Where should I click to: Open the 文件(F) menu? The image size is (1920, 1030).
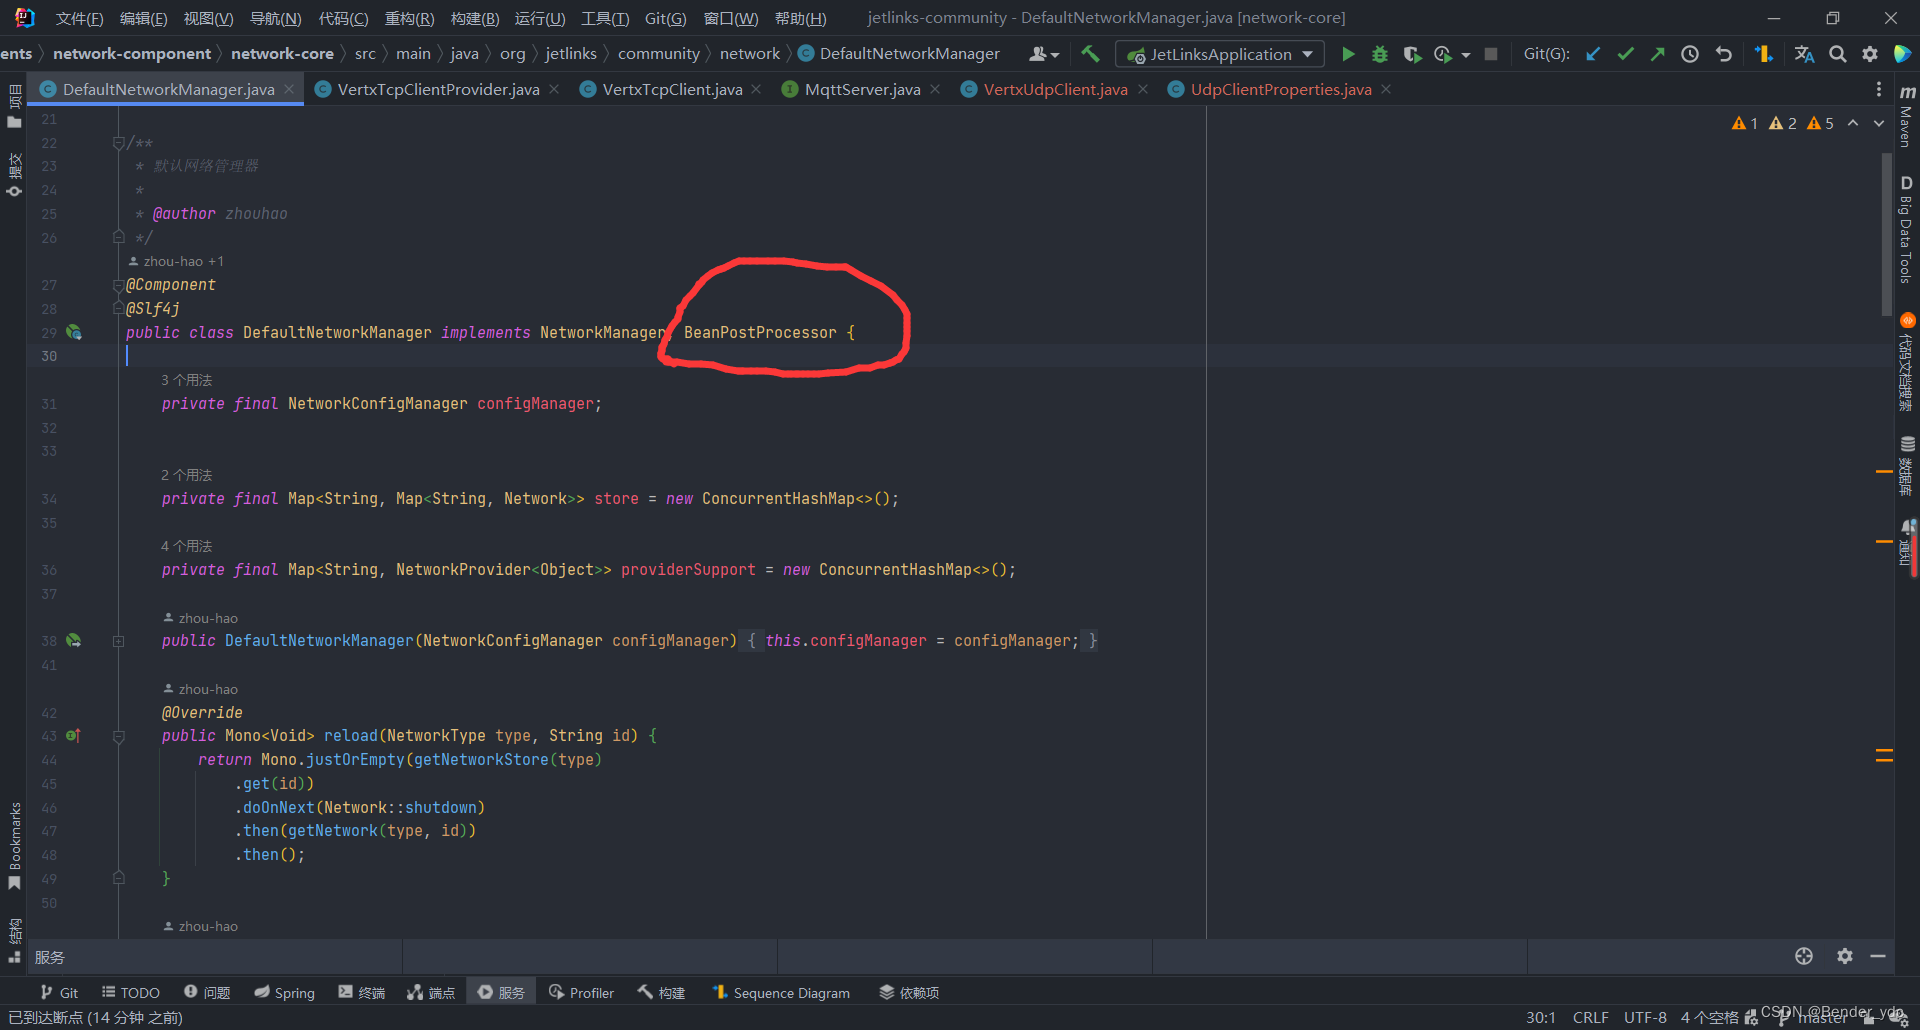pyautogui.click(x=79, y=18)
